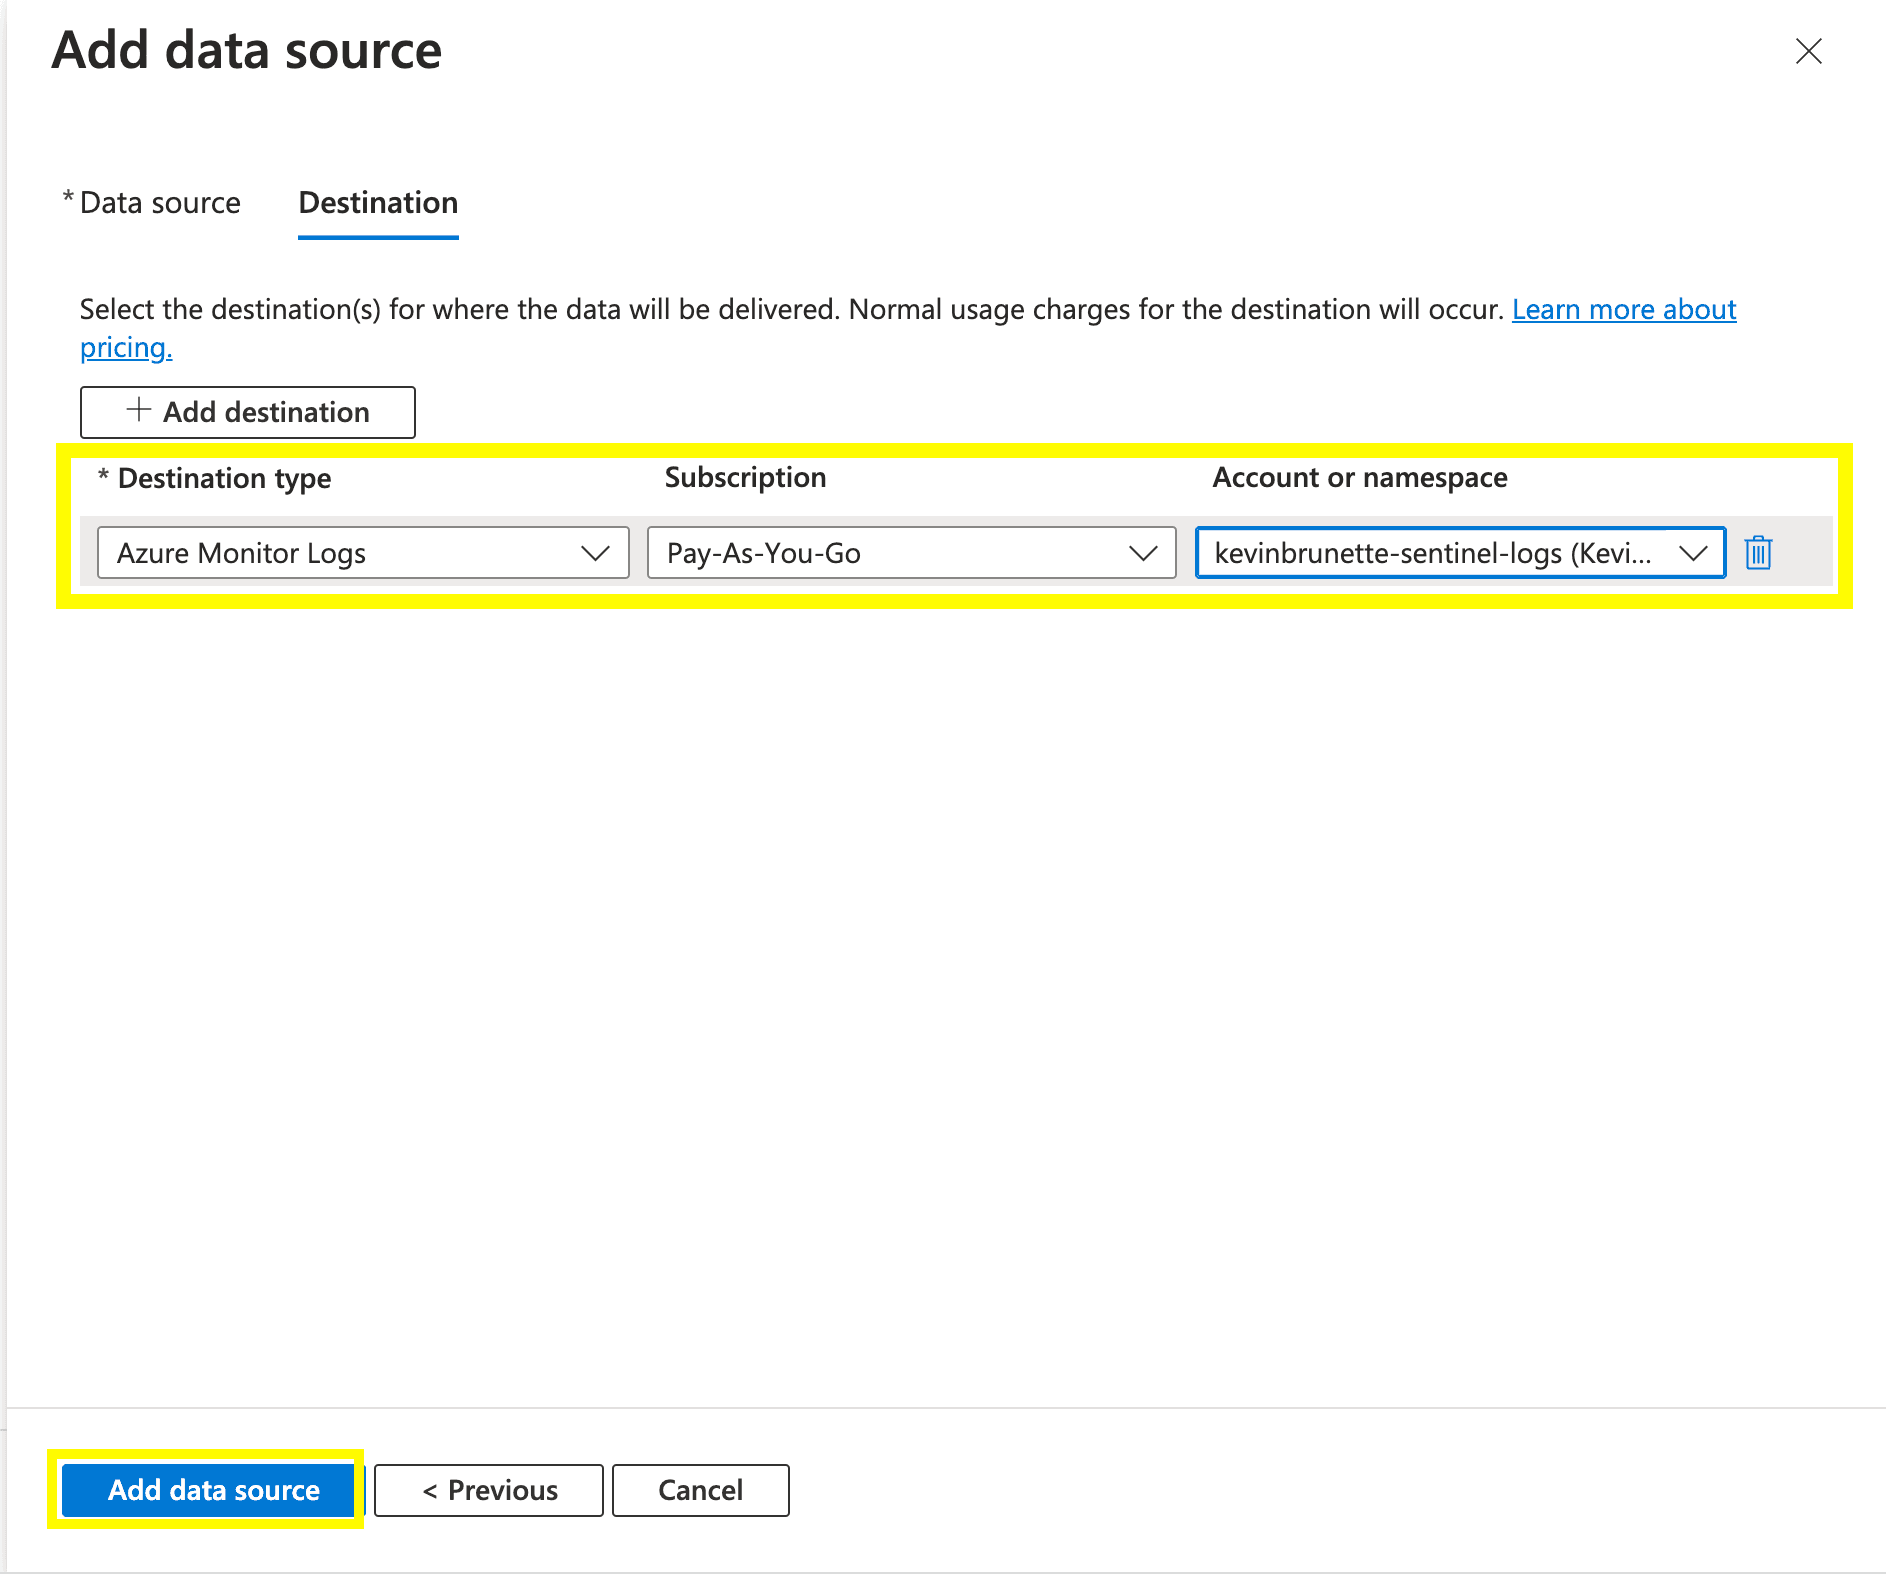Open the Learn more about link
Viewport: 1886px width, 1574px height.
tap(1623, 310)
